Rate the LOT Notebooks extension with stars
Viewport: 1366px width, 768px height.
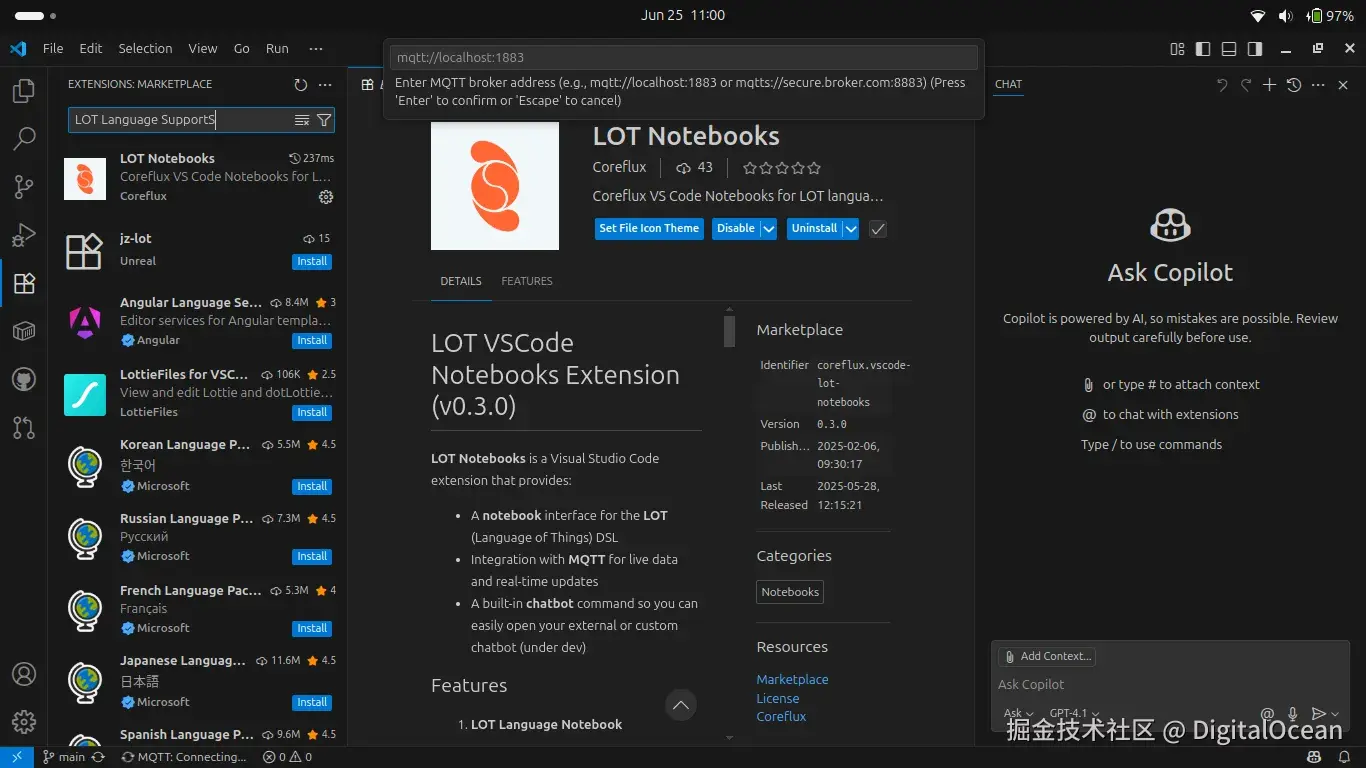click(781, 168)
